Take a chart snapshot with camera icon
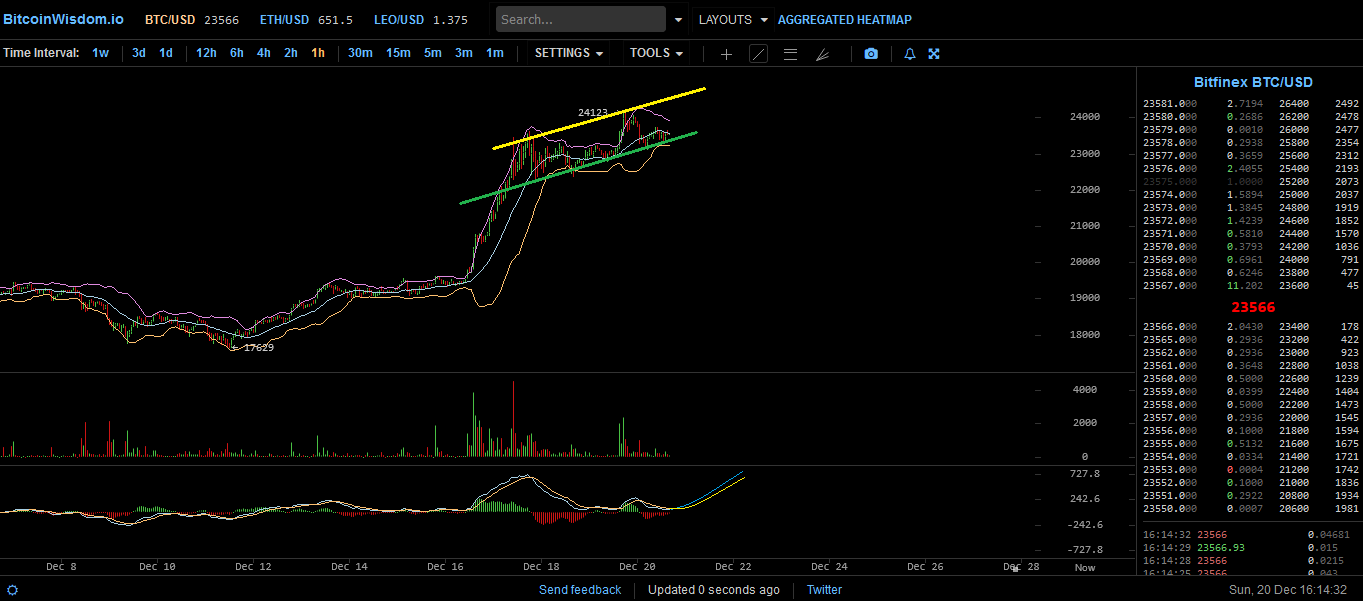Viewport: 1363px width, 601px height. coord(871,54)
